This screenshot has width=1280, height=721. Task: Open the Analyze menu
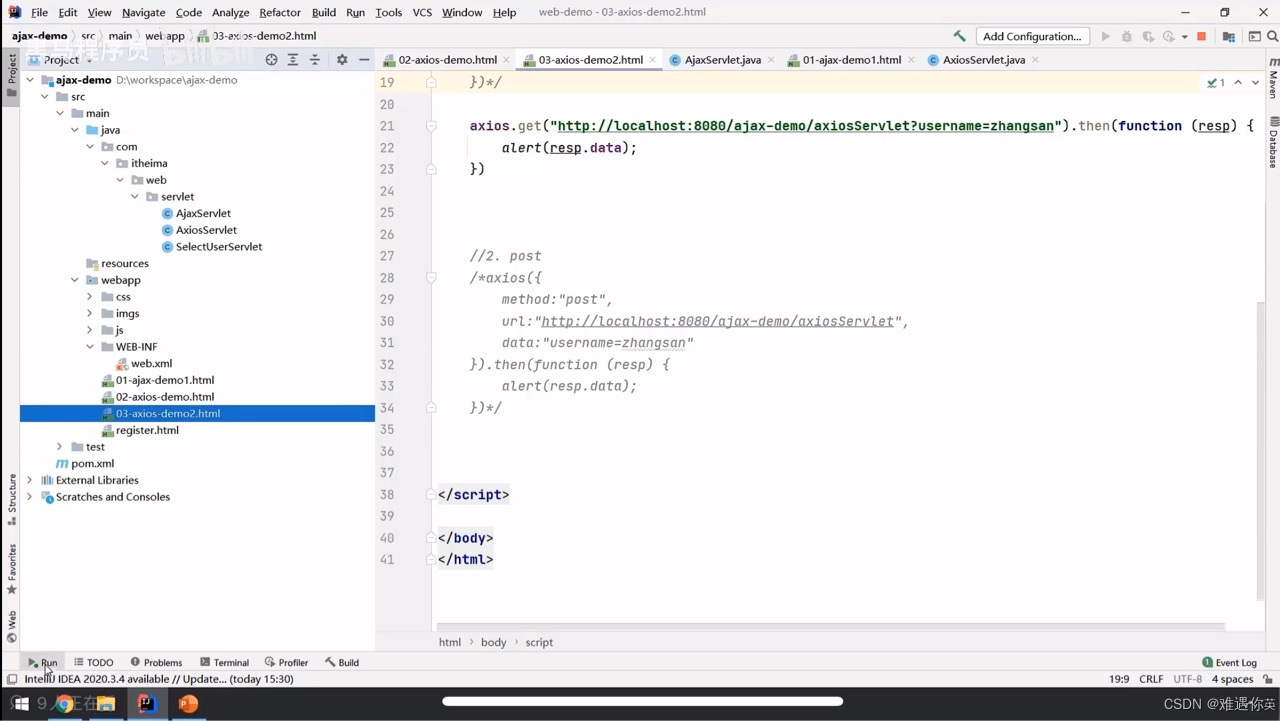pos(230,12)
